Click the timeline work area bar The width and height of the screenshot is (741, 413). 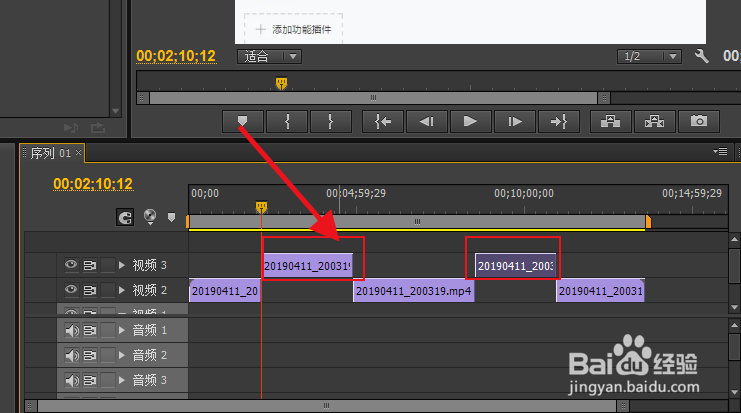pyautogui.click(x=417, y=222)
